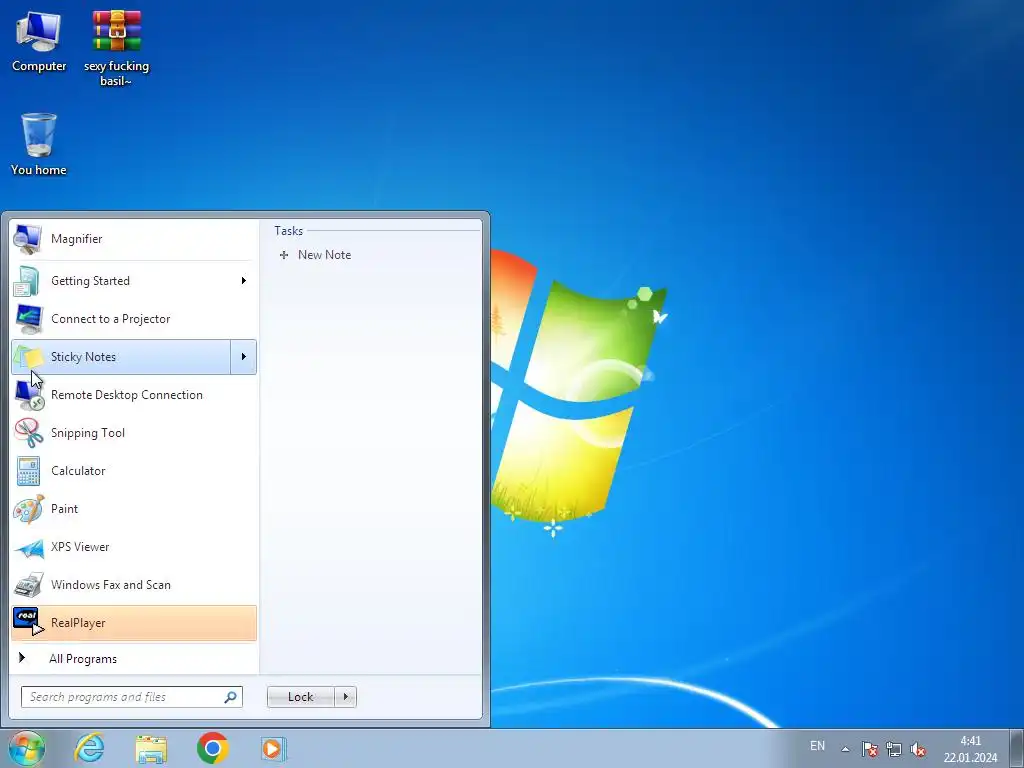Open Internet Explorer from the taskbar

89,748
